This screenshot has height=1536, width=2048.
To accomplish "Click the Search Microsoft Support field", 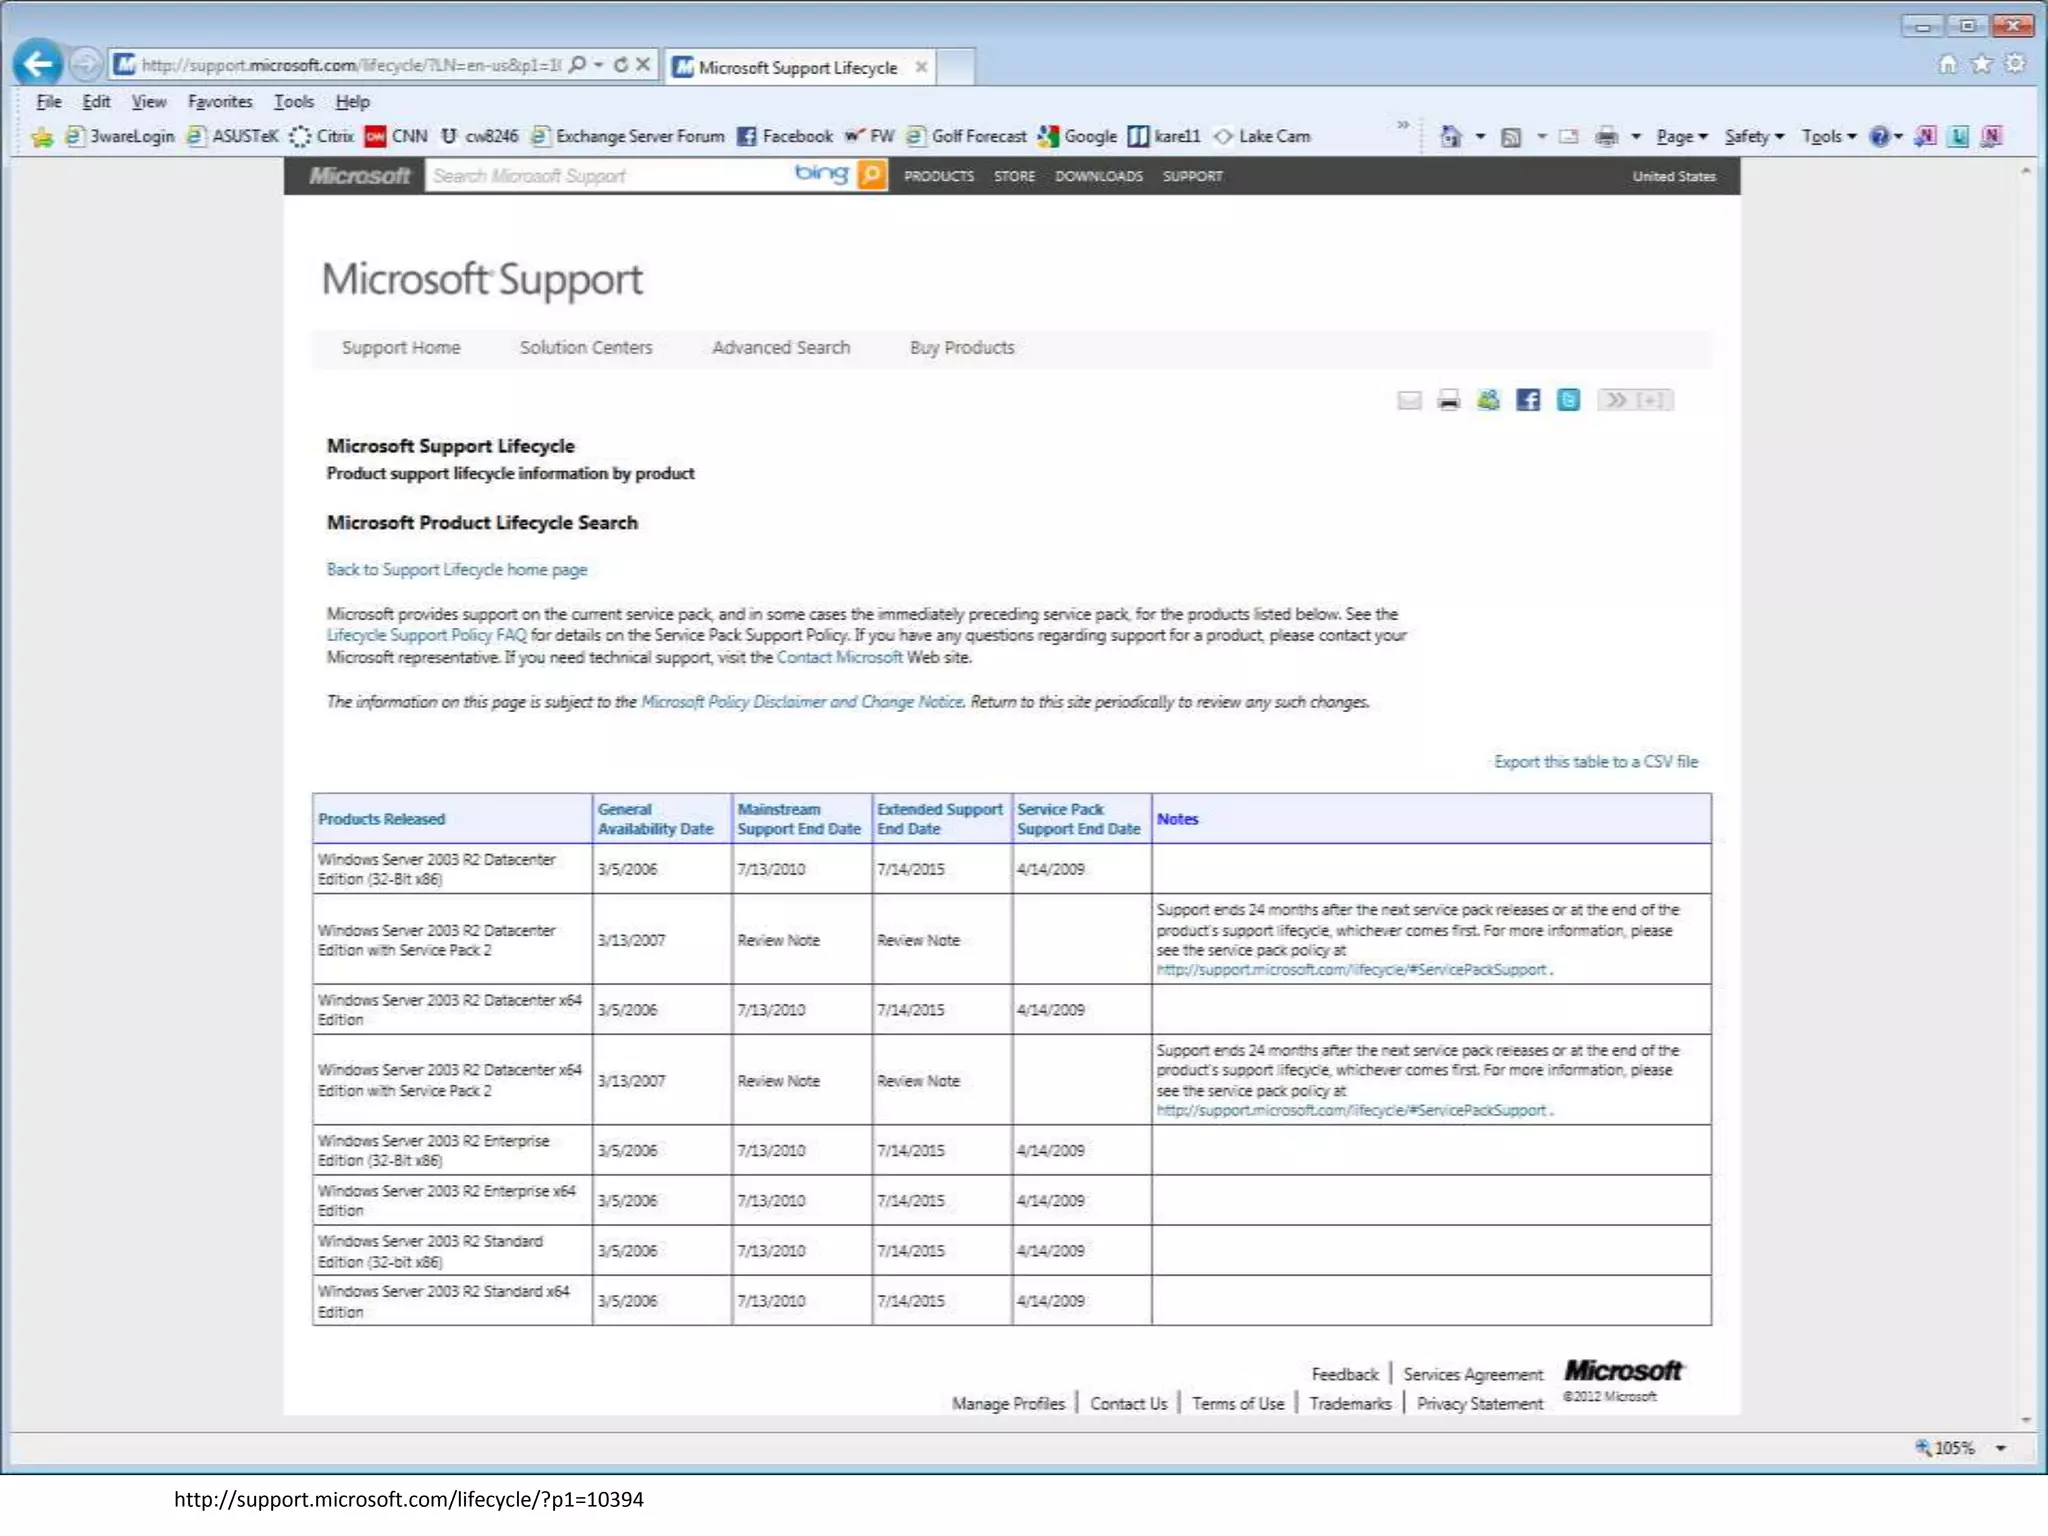I will tap(607, 176).
